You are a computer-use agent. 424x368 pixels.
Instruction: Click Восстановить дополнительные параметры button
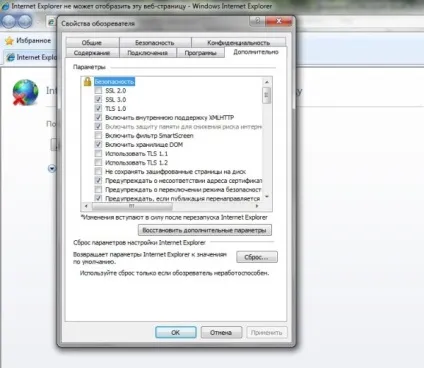pos(205,230)
